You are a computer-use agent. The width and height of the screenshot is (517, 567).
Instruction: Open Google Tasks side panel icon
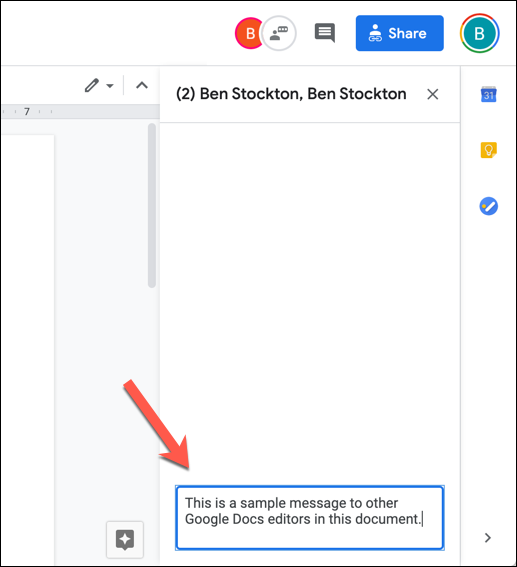click(x=488, y=206)
